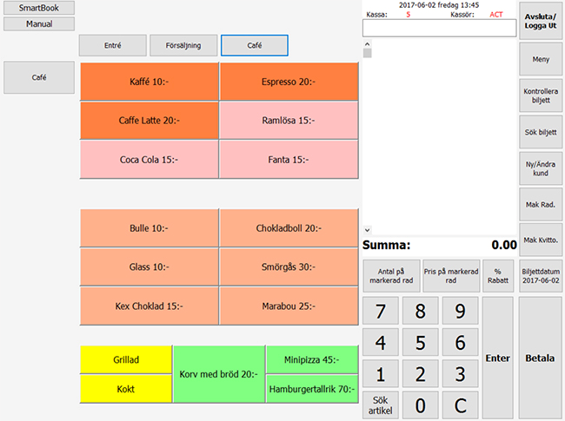Tap digit 7 on the keypad
This screenshot has width=565, height=421.
(381, 311)
